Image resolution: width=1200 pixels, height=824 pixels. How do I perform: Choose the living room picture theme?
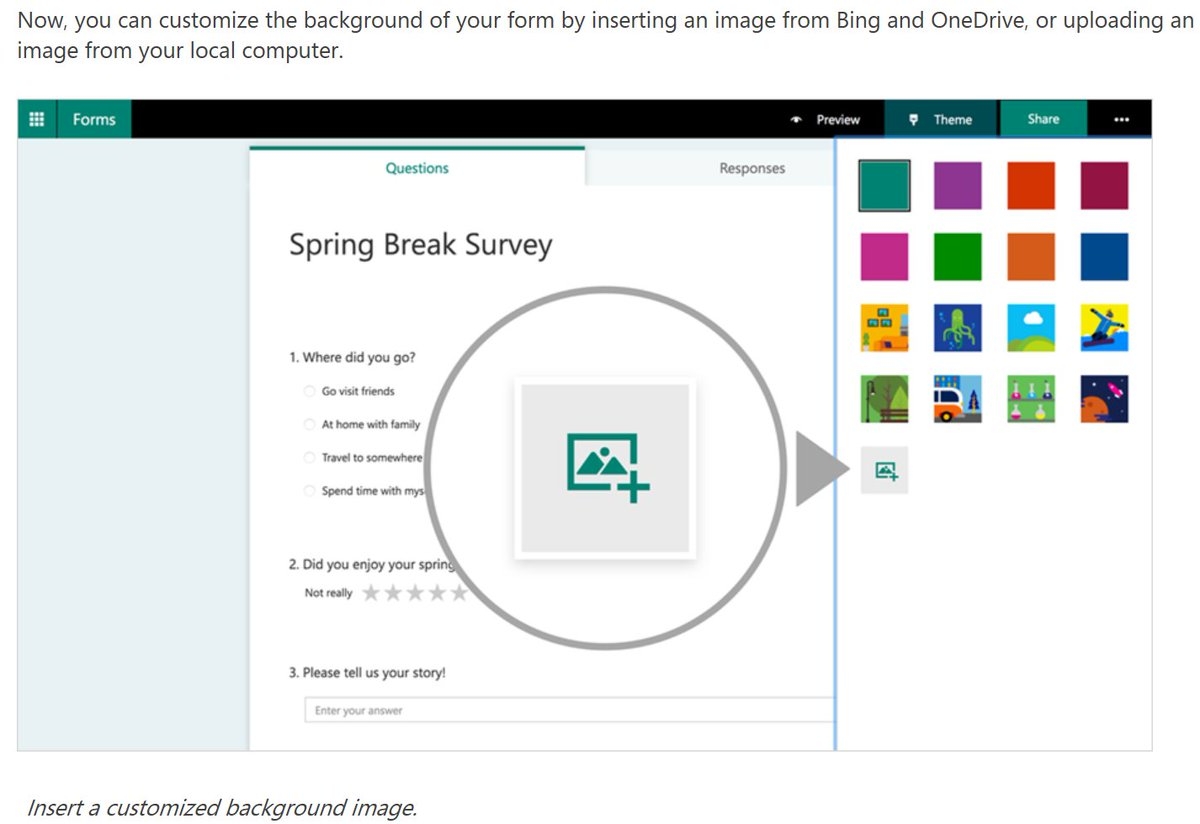884,328
